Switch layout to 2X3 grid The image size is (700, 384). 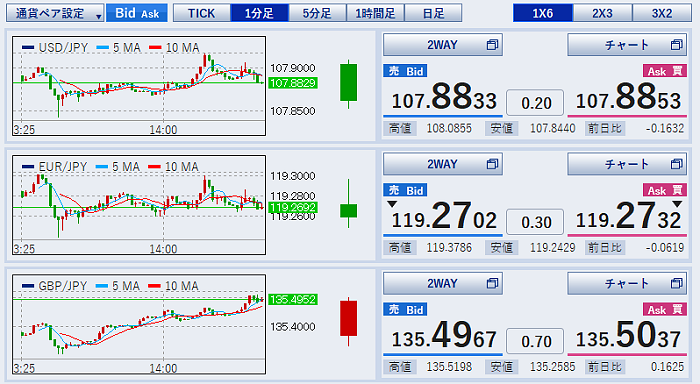(x=602, y=13)
